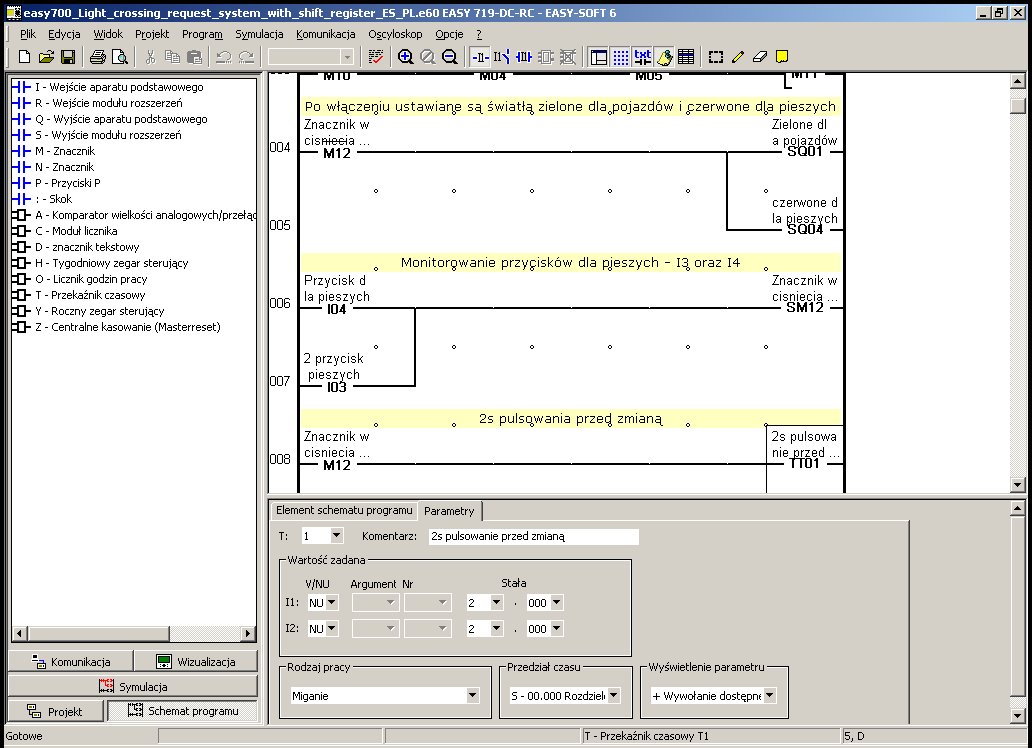Click the SM12 coil on rung 006
Screen dimensions: 1032x748
coord(805,307)
